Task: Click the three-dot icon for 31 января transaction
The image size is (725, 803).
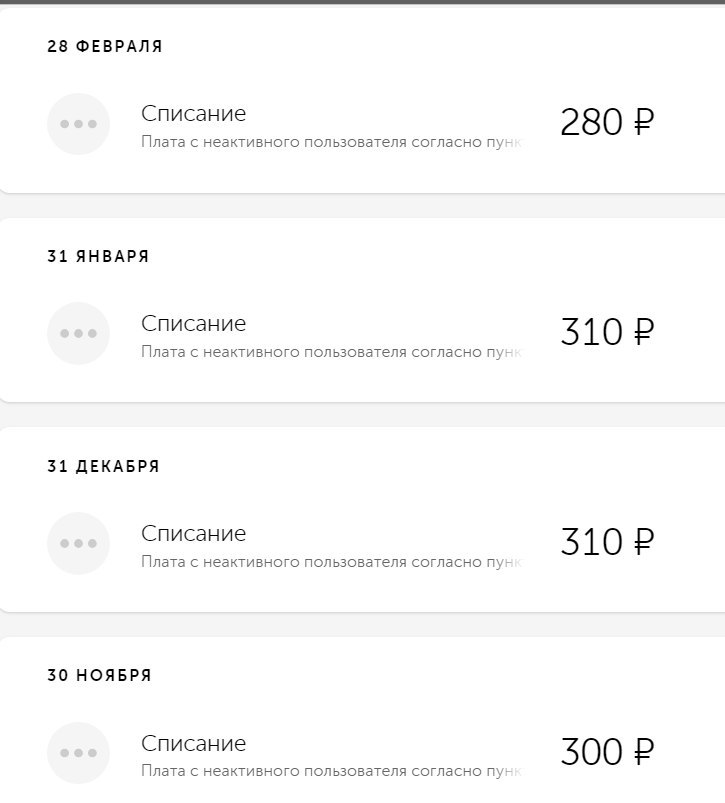Action: point(78,333)
